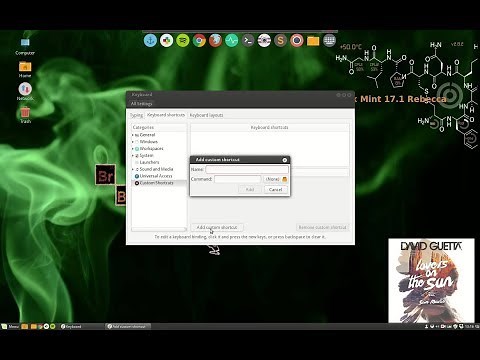Image resolution: width=480 pixels, height=360 pixels.
Task: Select the Add custom shortcut taskbar entry
Action: pos(128,326)
